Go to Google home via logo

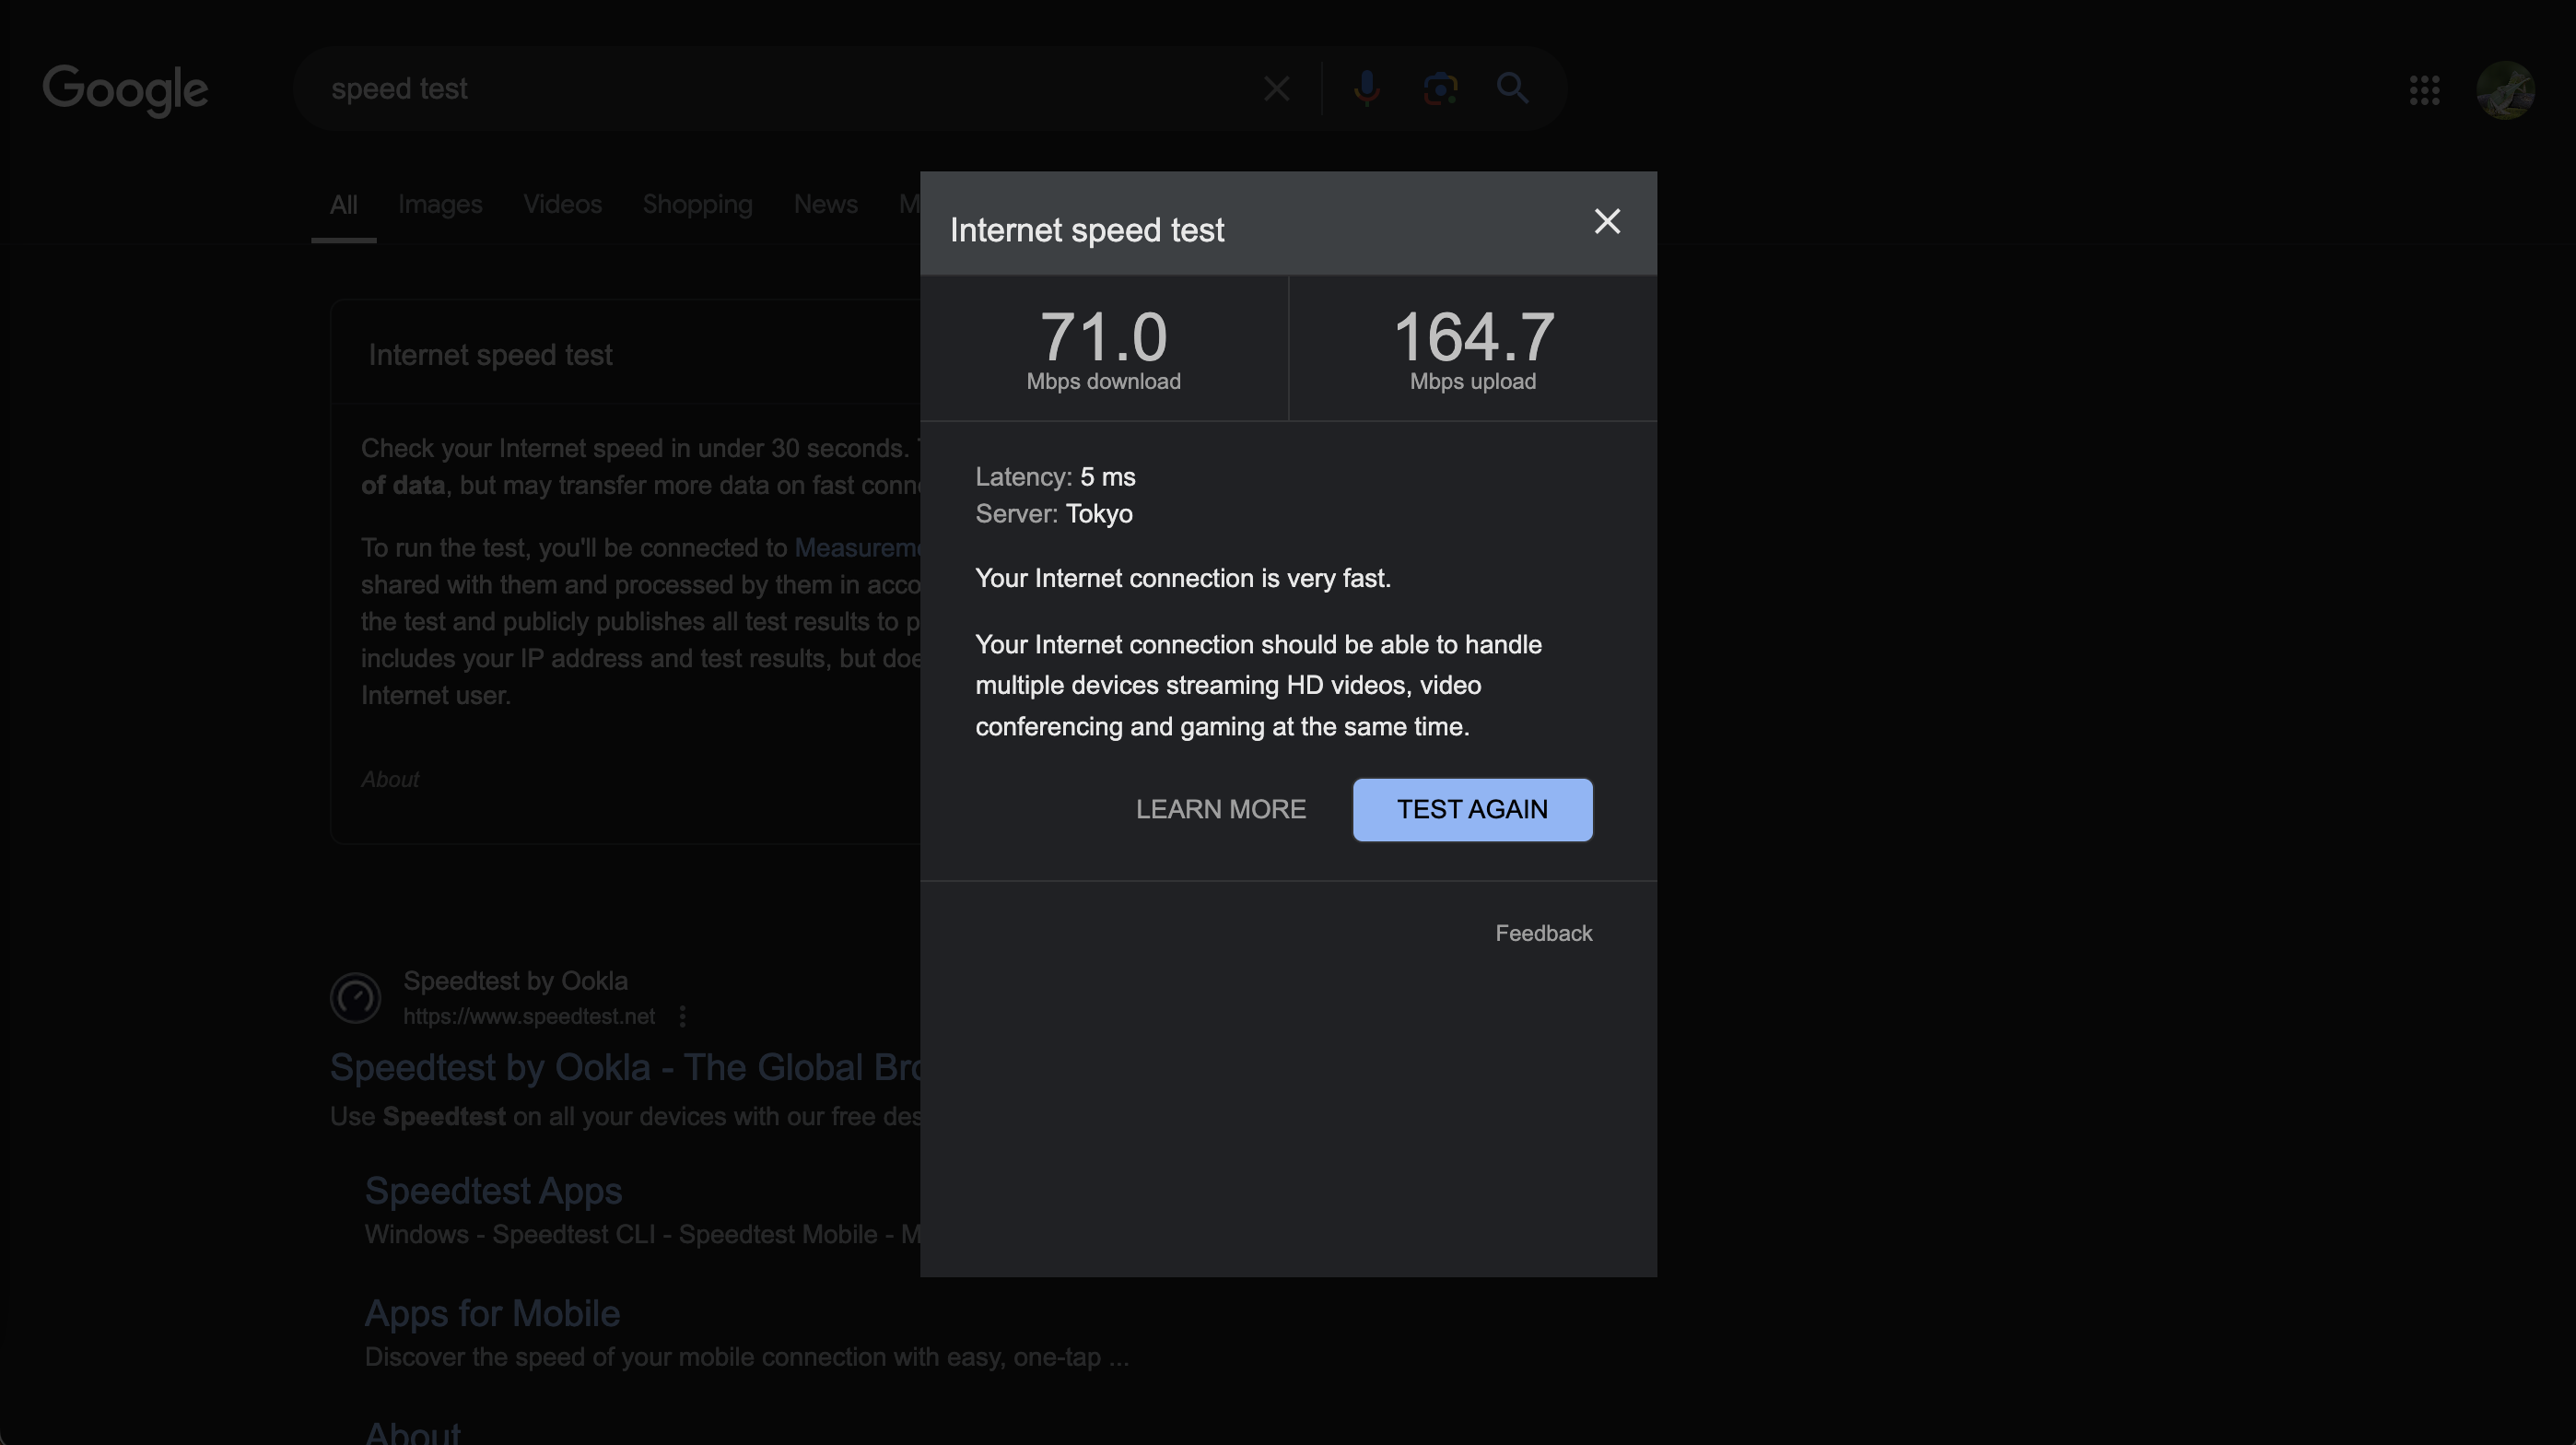(125, 90)
